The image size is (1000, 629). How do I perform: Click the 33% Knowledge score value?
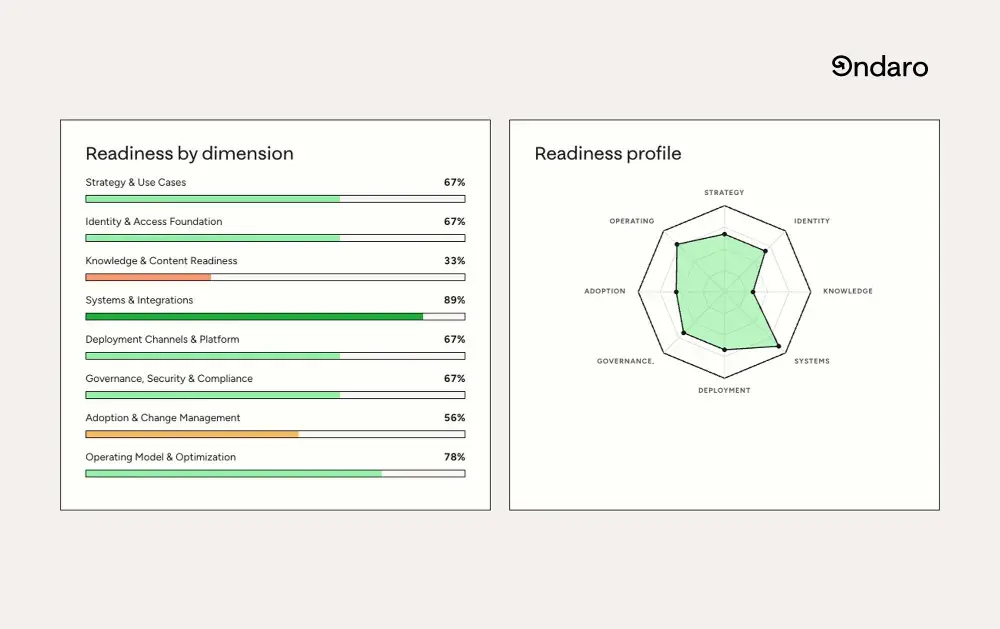(x=455, y=261)
